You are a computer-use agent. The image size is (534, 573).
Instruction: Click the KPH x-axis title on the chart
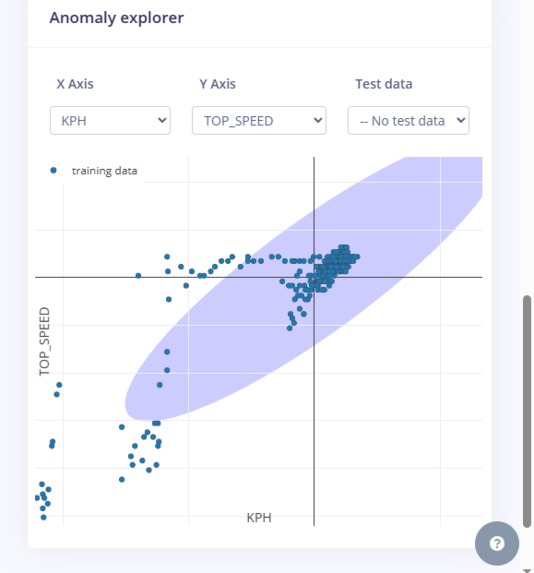coord(259,517)
